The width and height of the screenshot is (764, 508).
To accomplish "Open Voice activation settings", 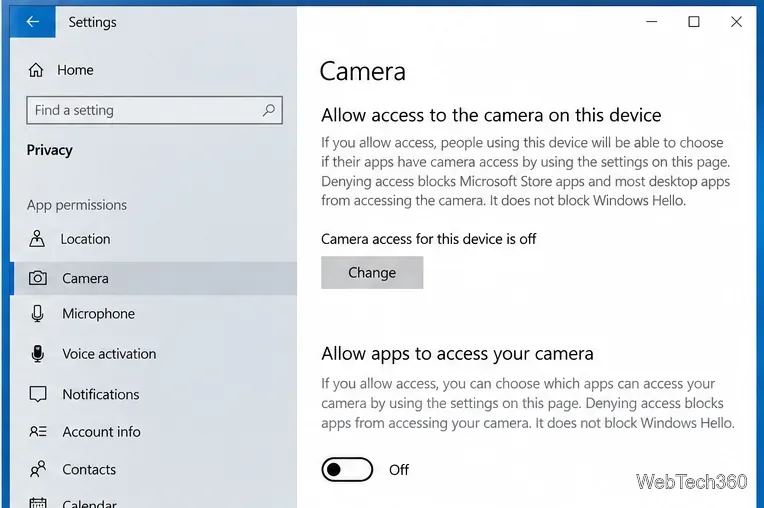I will click(x=109, y=354).
